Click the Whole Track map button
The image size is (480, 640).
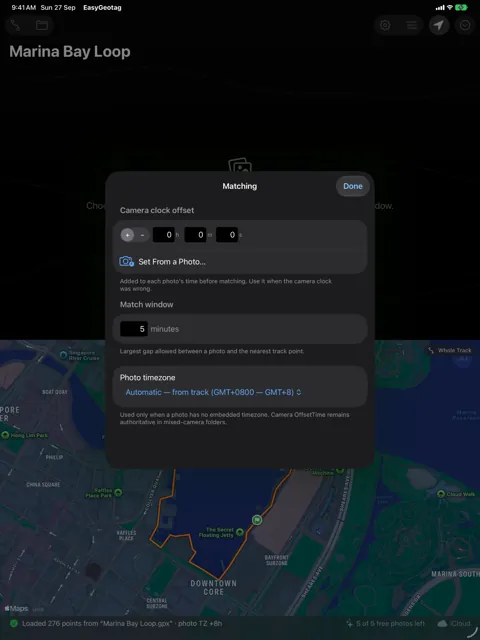click(x=449, y=350)
